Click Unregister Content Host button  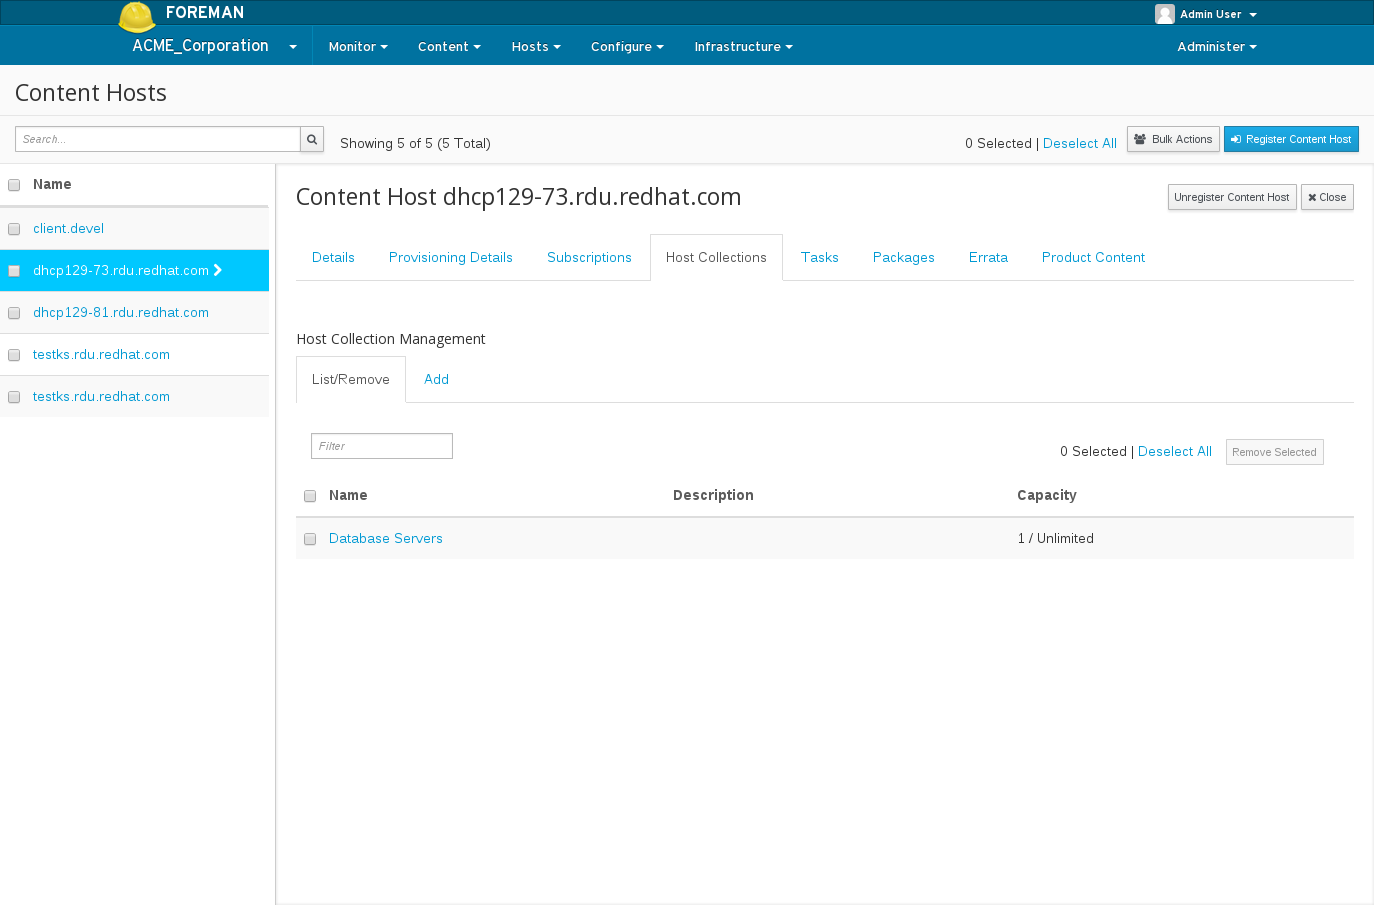[x=1231, y=197]
